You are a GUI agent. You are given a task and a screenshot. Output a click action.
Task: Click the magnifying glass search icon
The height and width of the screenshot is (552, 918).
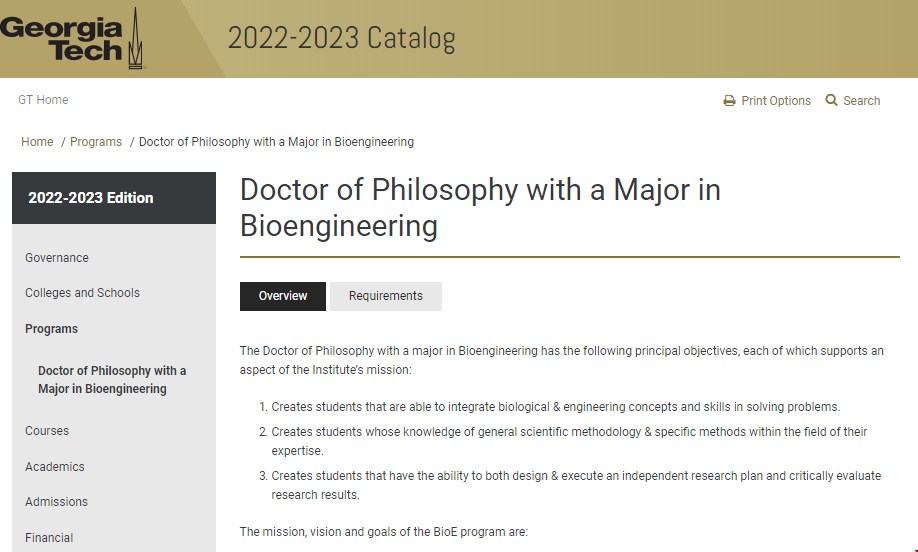tap(831, 101)
